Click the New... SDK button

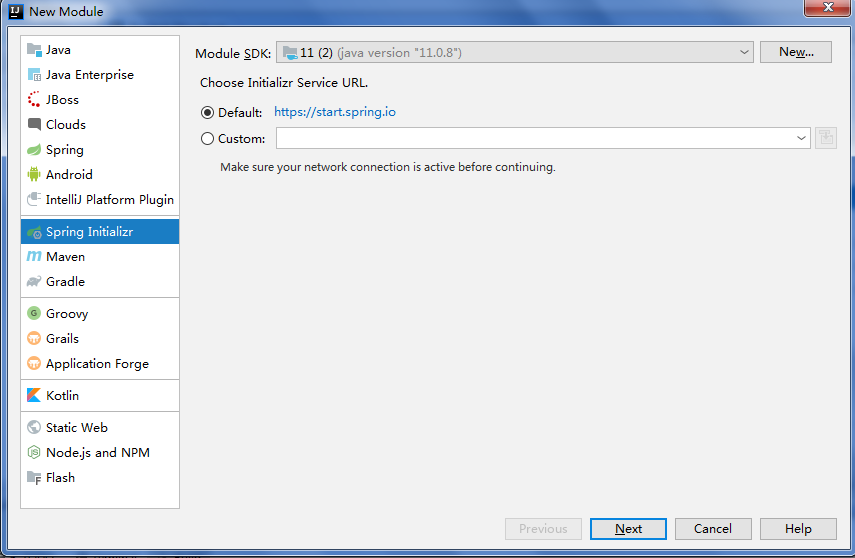pyautogui.click(x=796, y=52)
